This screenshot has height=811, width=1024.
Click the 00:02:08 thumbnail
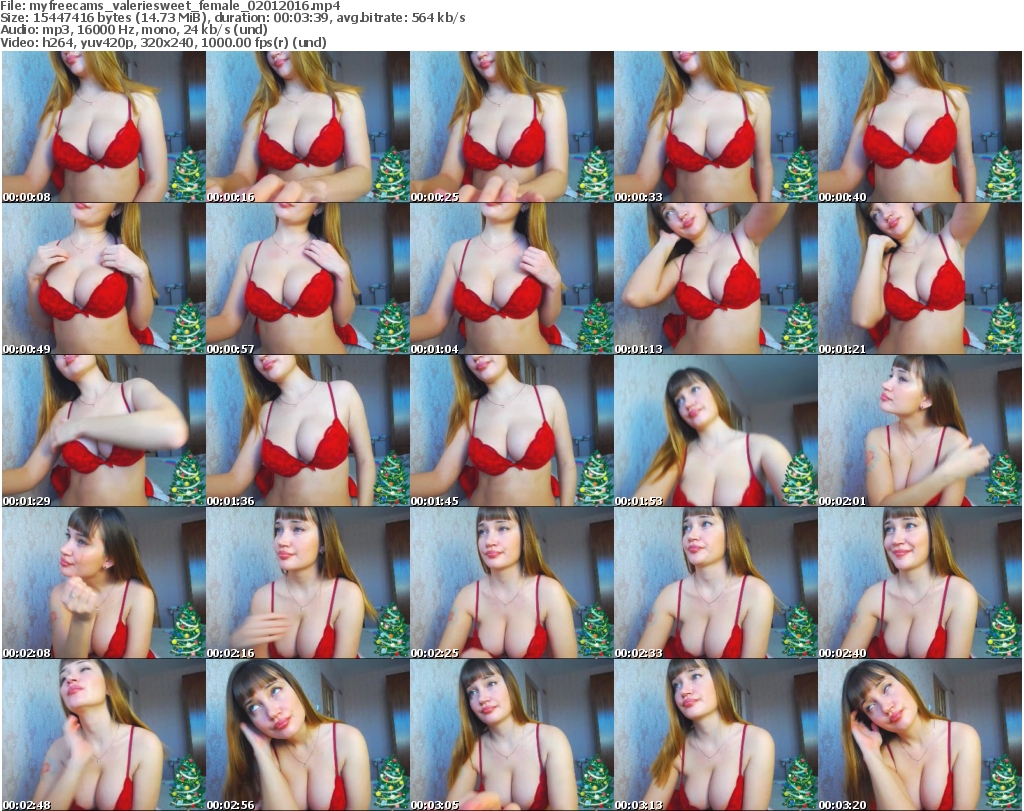104,583
